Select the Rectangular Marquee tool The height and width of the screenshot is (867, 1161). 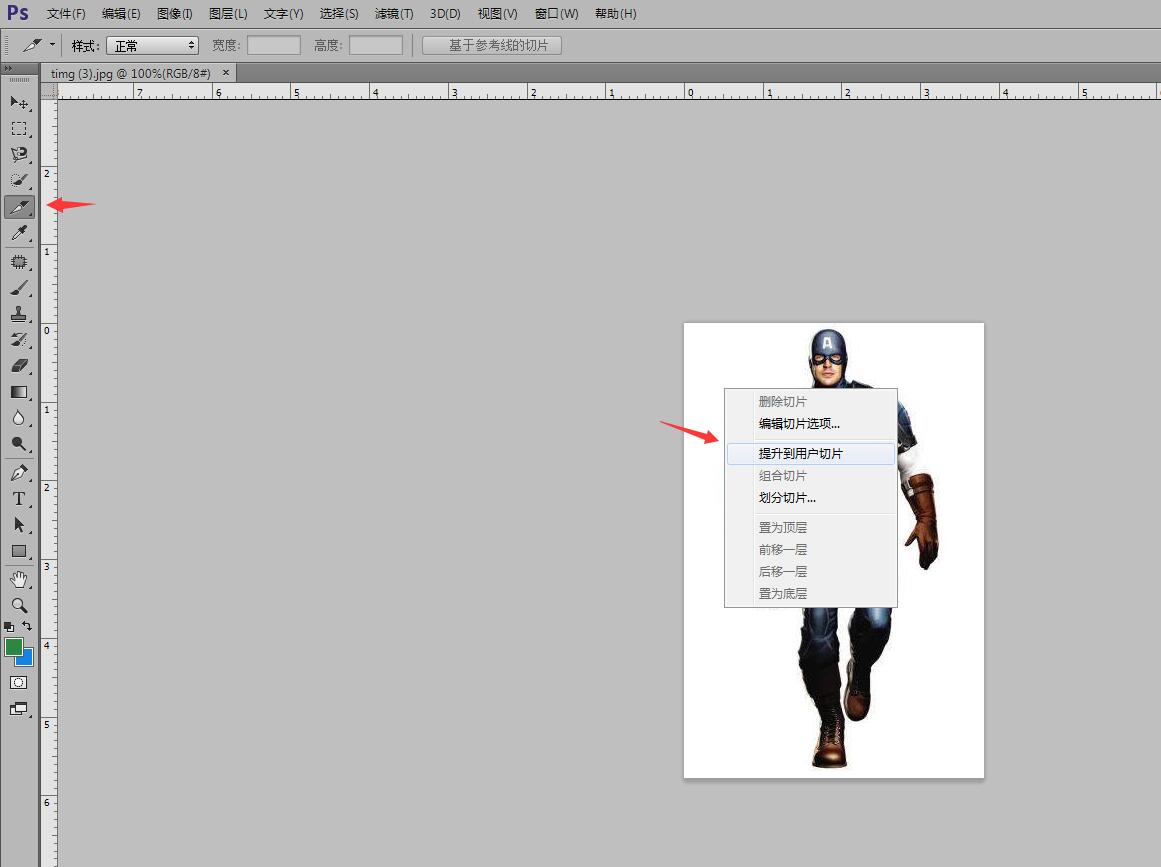click(x=19, y=128)
